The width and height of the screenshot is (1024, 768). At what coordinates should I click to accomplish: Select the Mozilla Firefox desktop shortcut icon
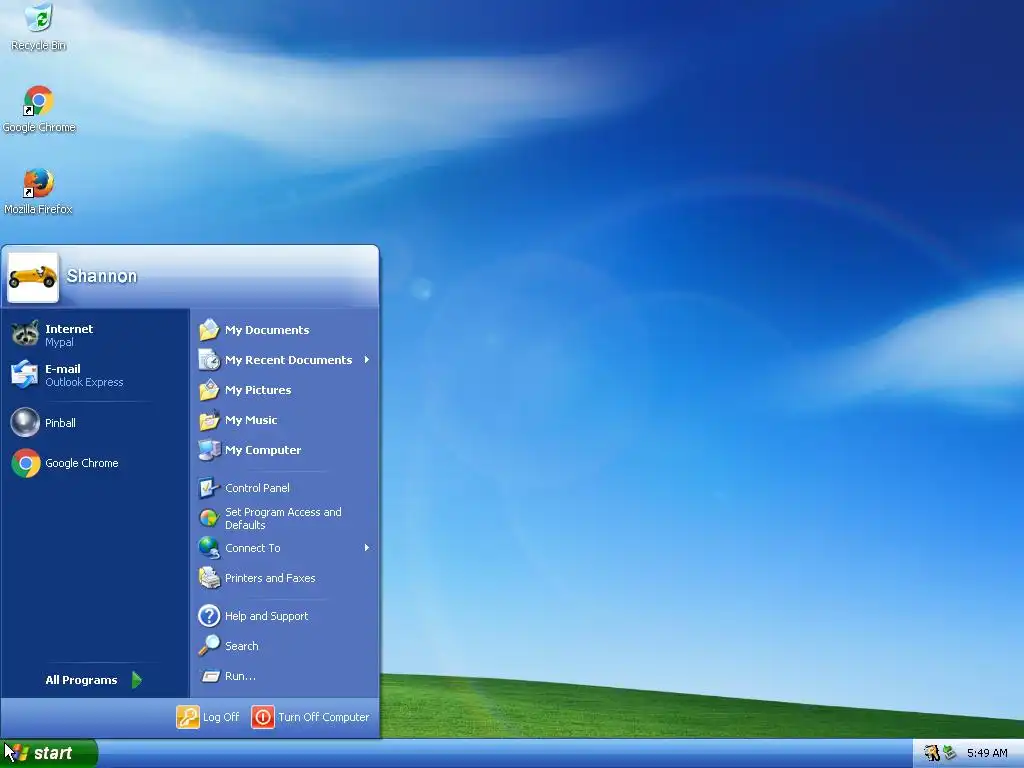click(x=39, y=183)
